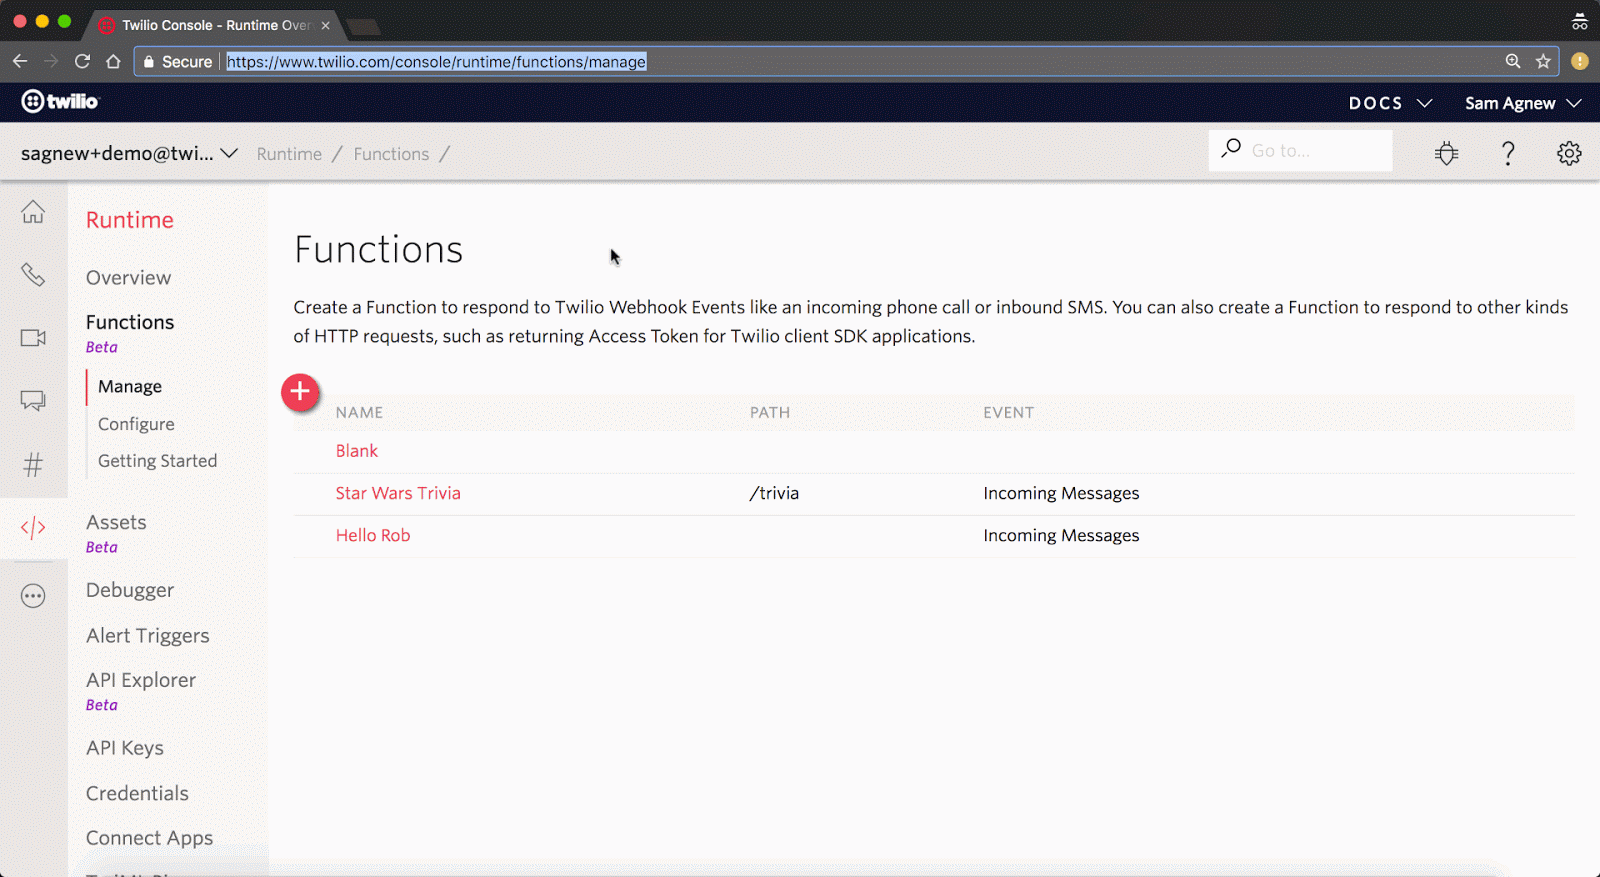Open the phone numbers sidebar icon
Image resolution: width=1600 pixels, height=877 pixels.
point(33,274)
